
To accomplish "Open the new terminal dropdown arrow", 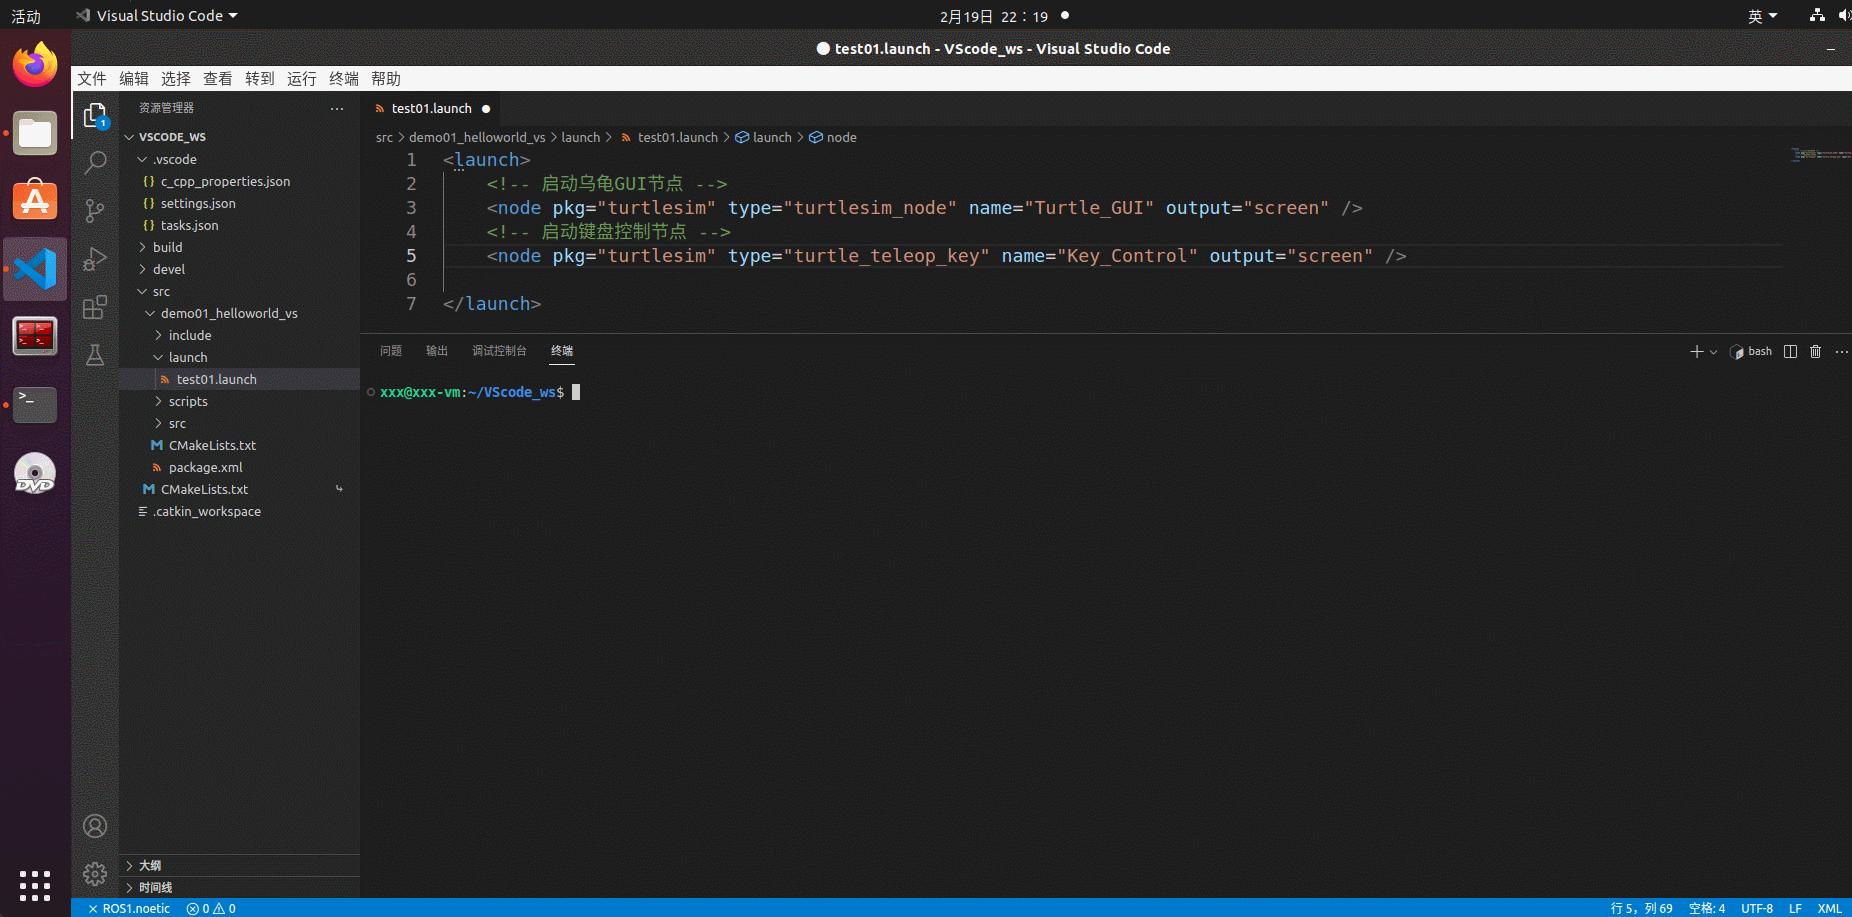I will pyautogui.click(x=1714, y=352).
